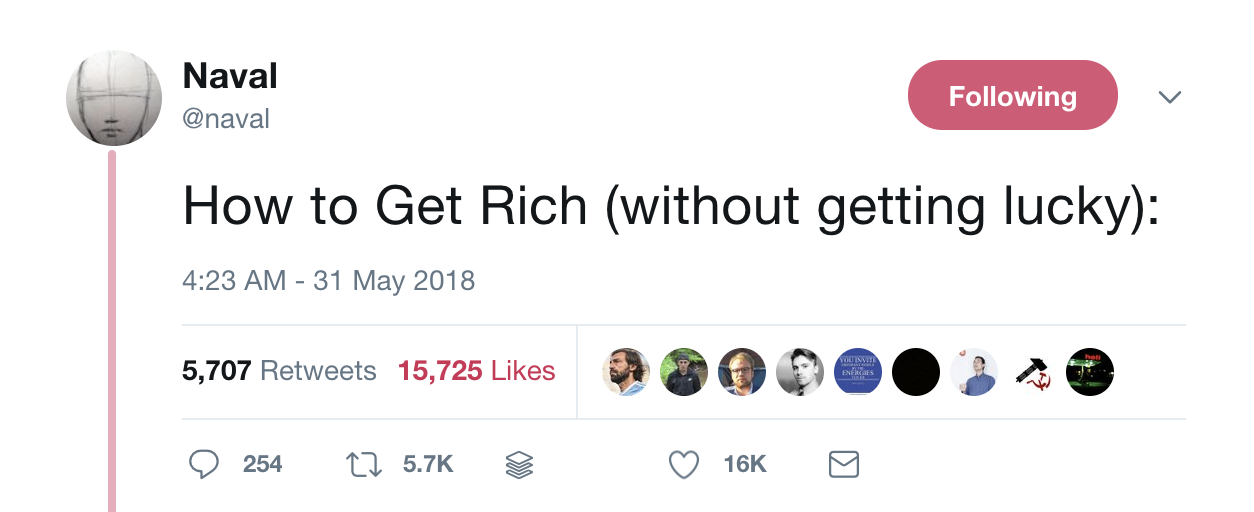Click the solid black liker avatar
This screenshot has height=512, width=1254.
(x=915, y=372)
